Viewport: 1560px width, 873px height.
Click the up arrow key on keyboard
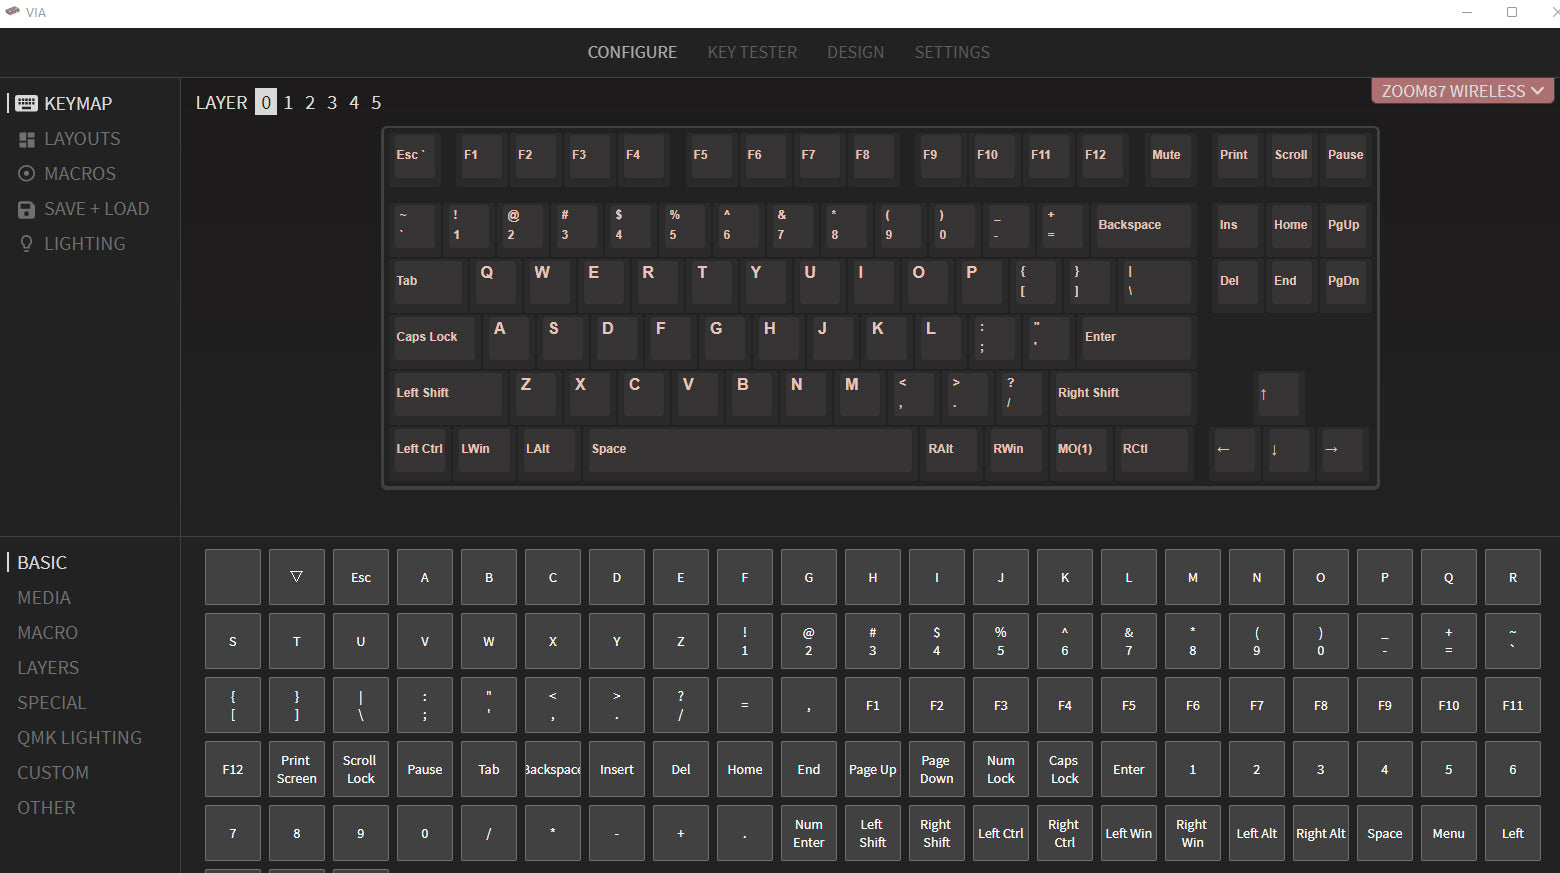point(1277,394)
